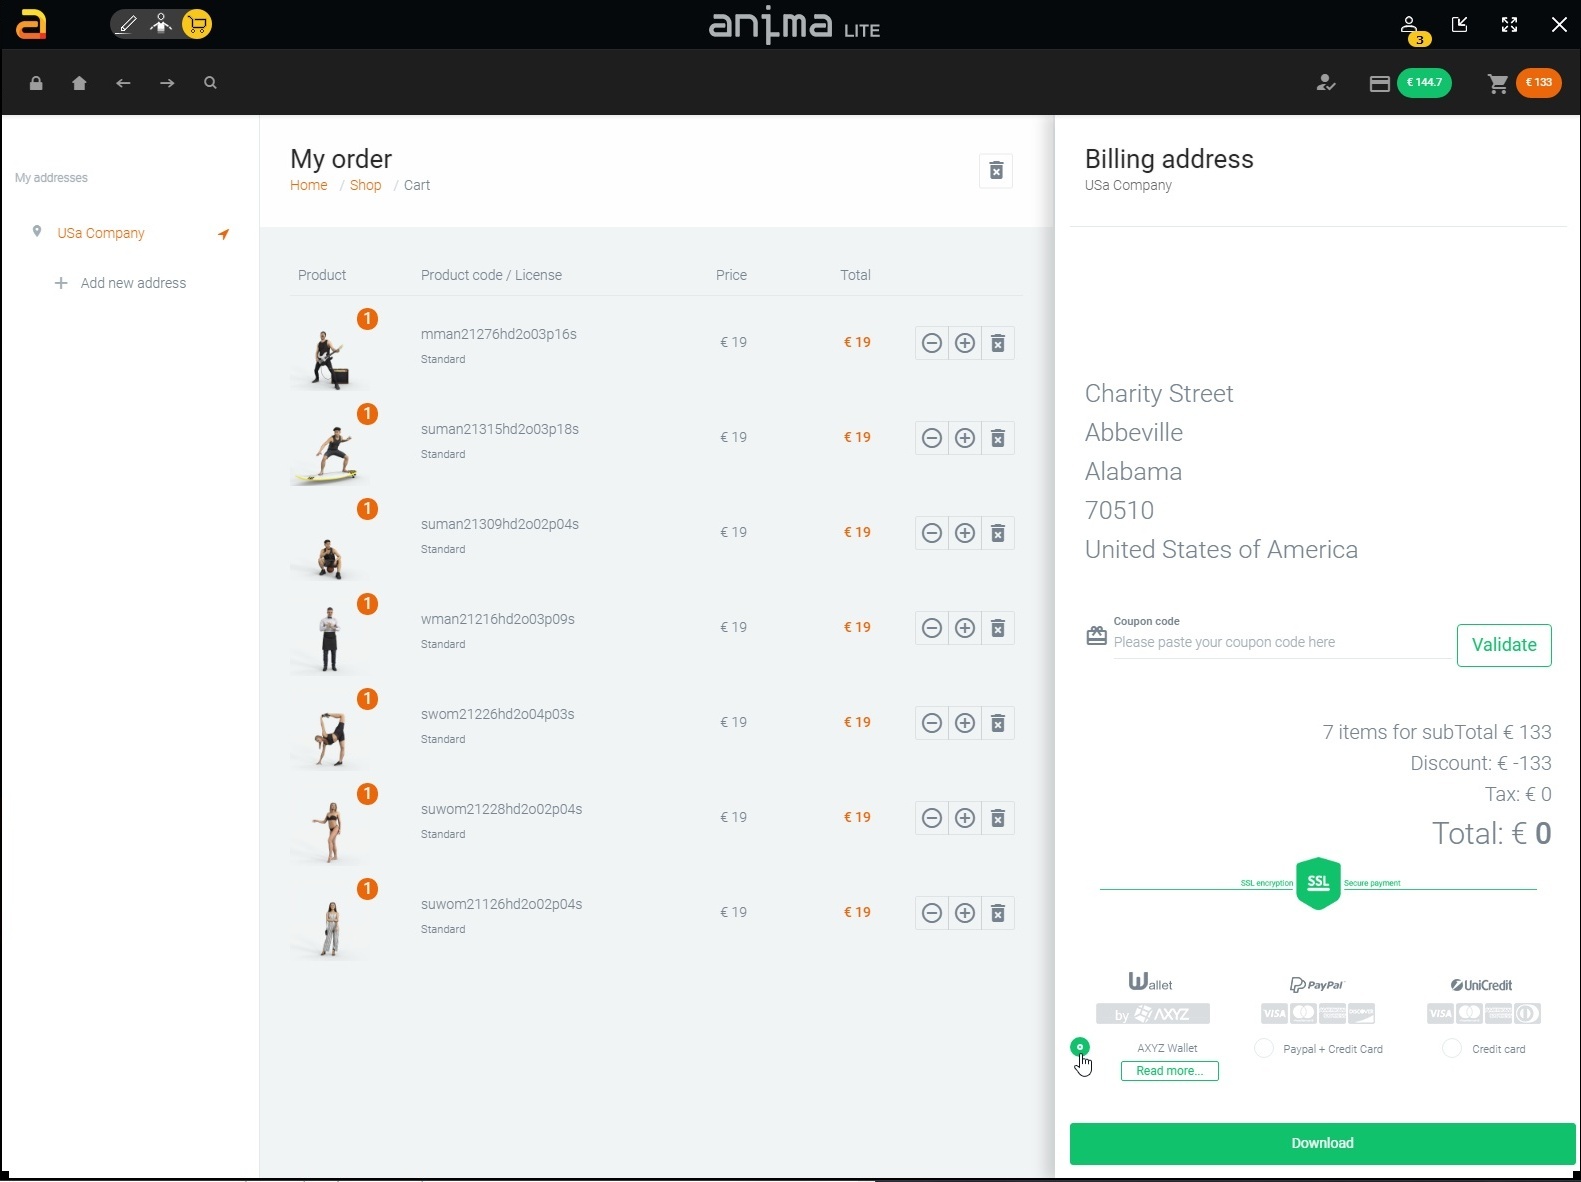
Task: Click the UniCredit logo
Action: pyautogui.click(x=1482, y=985)
